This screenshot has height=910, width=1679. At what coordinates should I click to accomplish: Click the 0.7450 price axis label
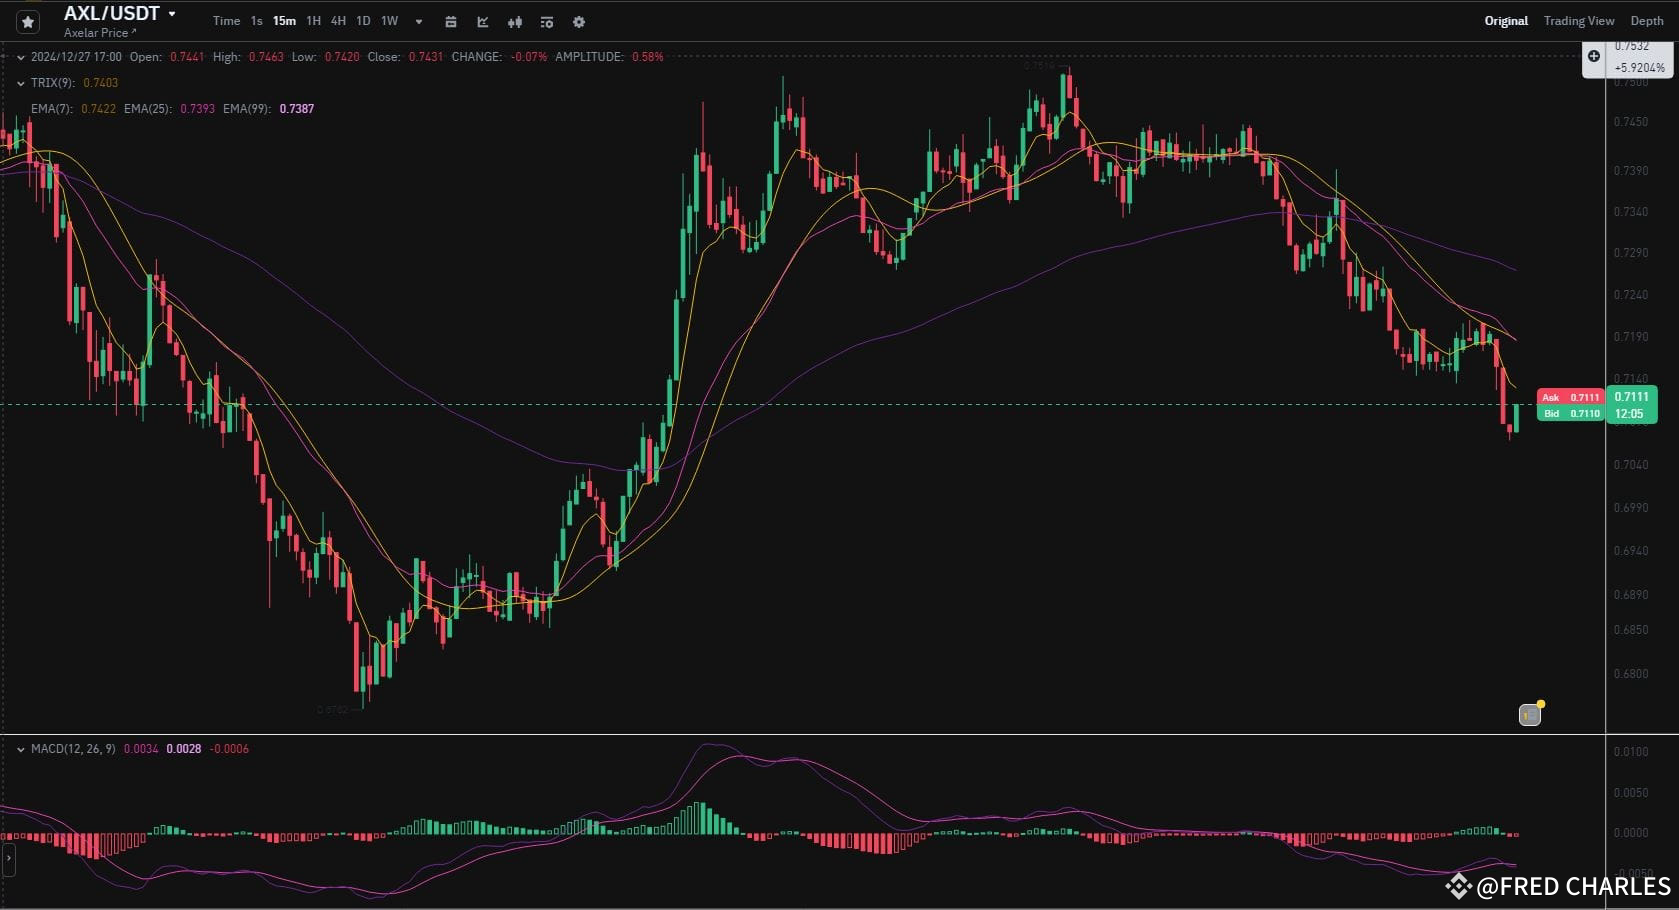coord(1631,122)
